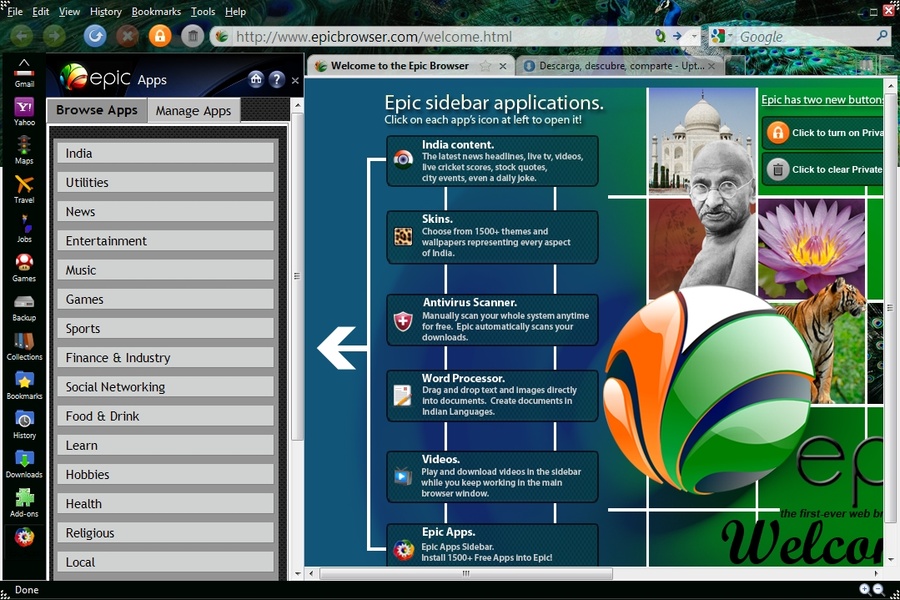The height and width of the screenshot is (600, 900).
Task: Clear private data using the trash icon
Action: [190, 36]
